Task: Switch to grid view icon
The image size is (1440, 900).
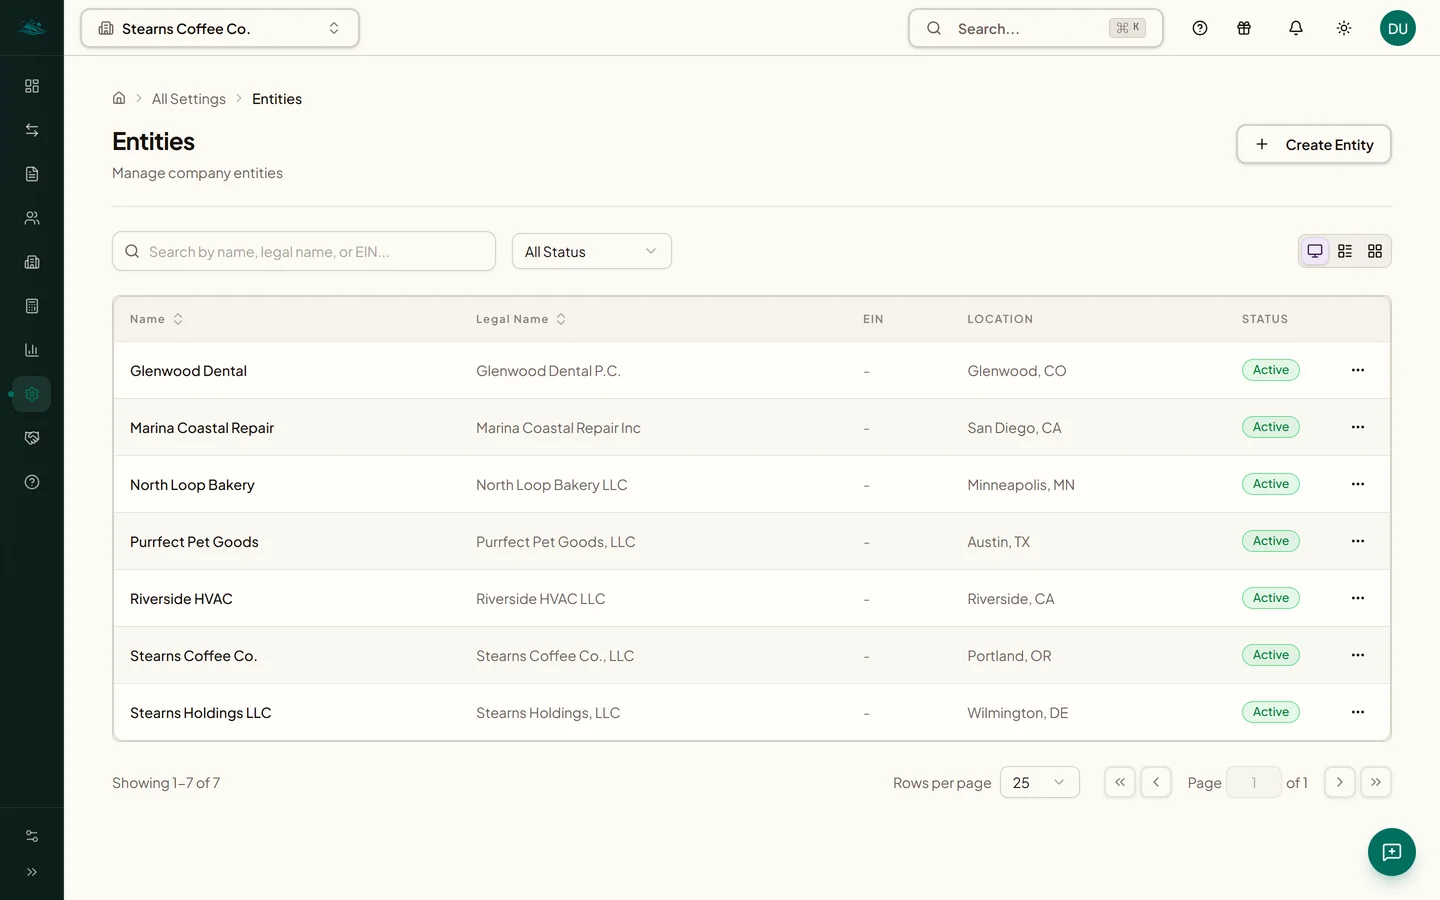Action: pyautogui.click(x=1375, y=251)
